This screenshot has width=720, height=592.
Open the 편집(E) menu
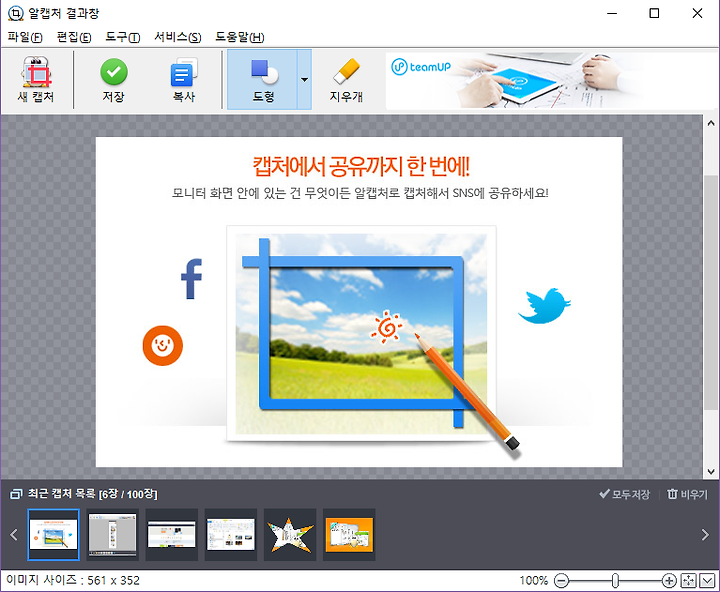click(74, 37)
